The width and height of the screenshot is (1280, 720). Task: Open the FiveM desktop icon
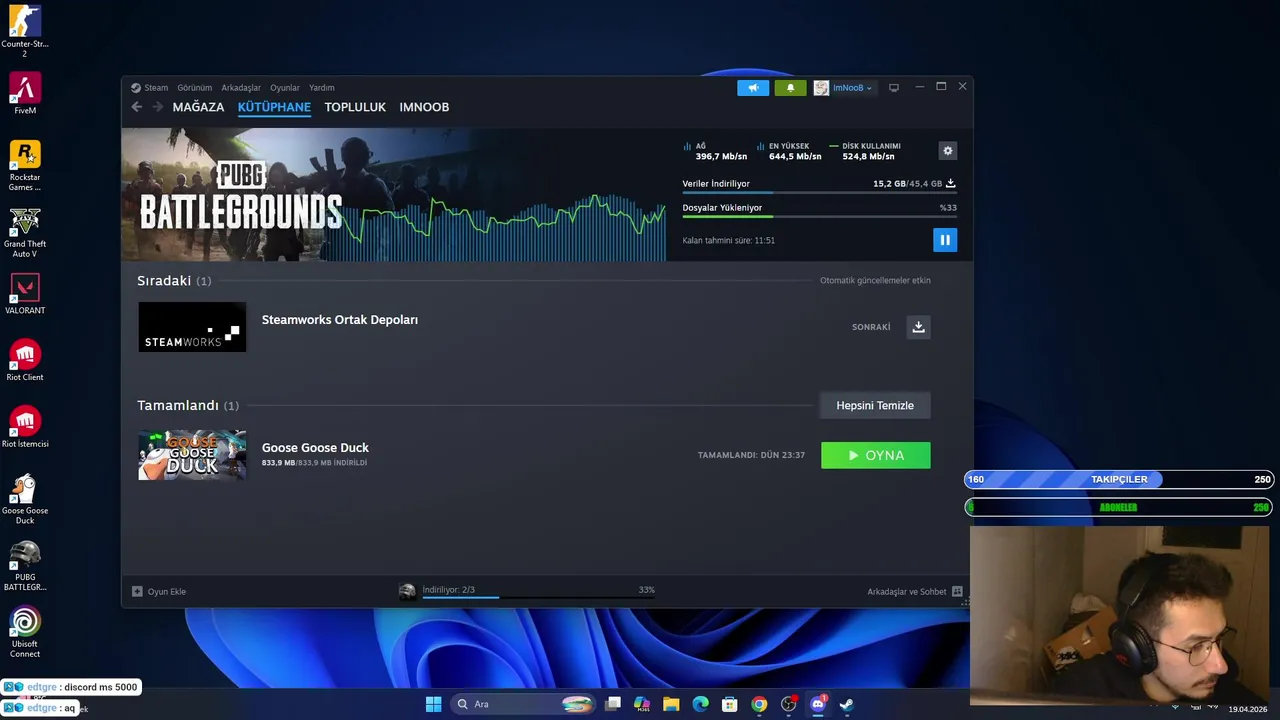[x=25, y=93]
